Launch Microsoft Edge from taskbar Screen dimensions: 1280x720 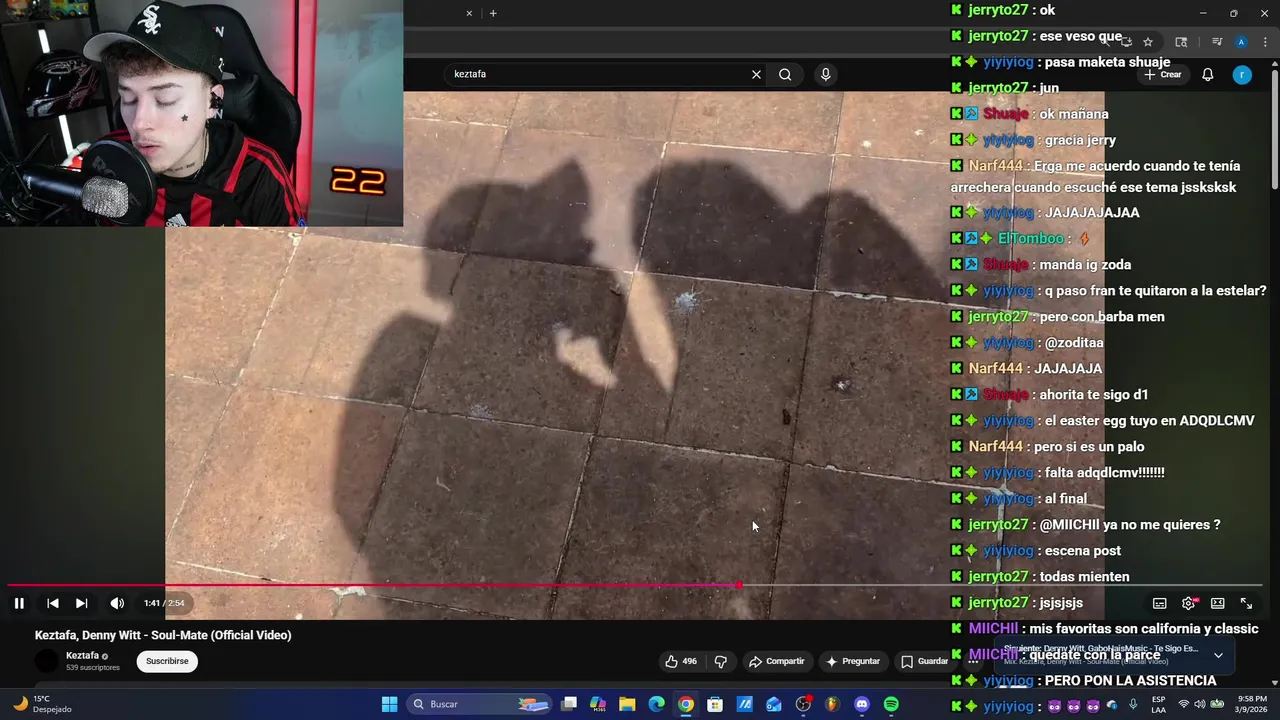pyautogui.click(x=656, y=704)
